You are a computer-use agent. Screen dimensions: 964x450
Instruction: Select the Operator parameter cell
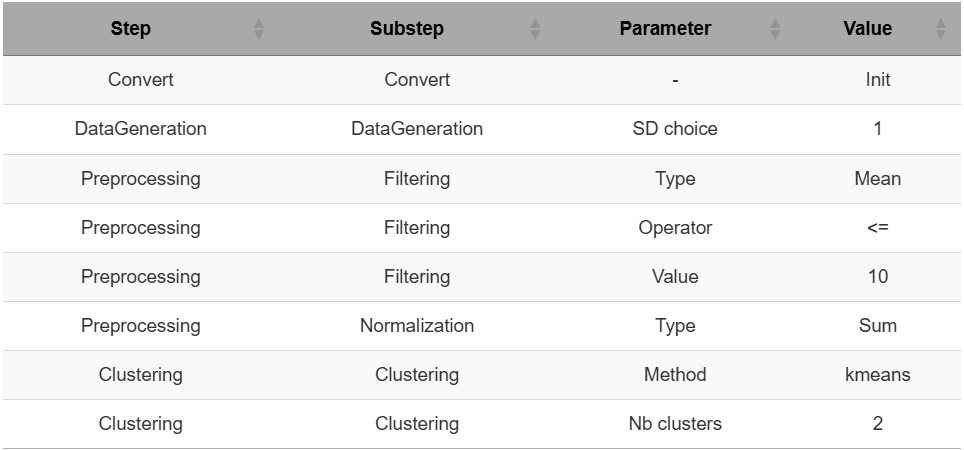[675, 227]
